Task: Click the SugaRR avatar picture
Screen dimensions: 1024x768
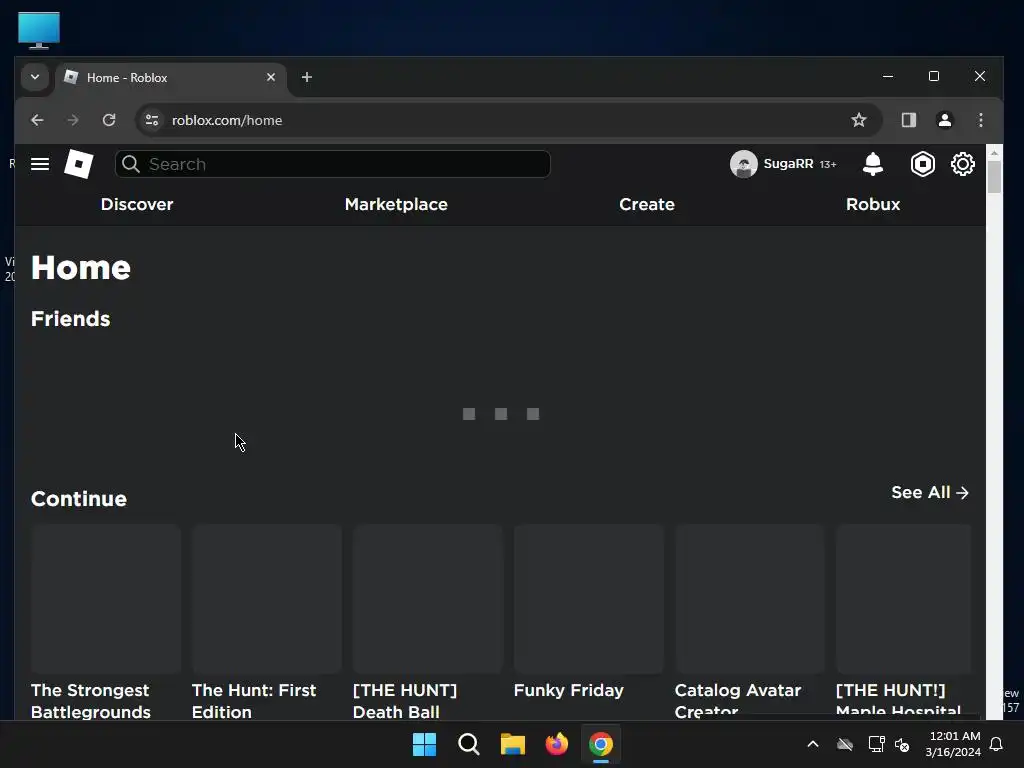Action: 743,164
